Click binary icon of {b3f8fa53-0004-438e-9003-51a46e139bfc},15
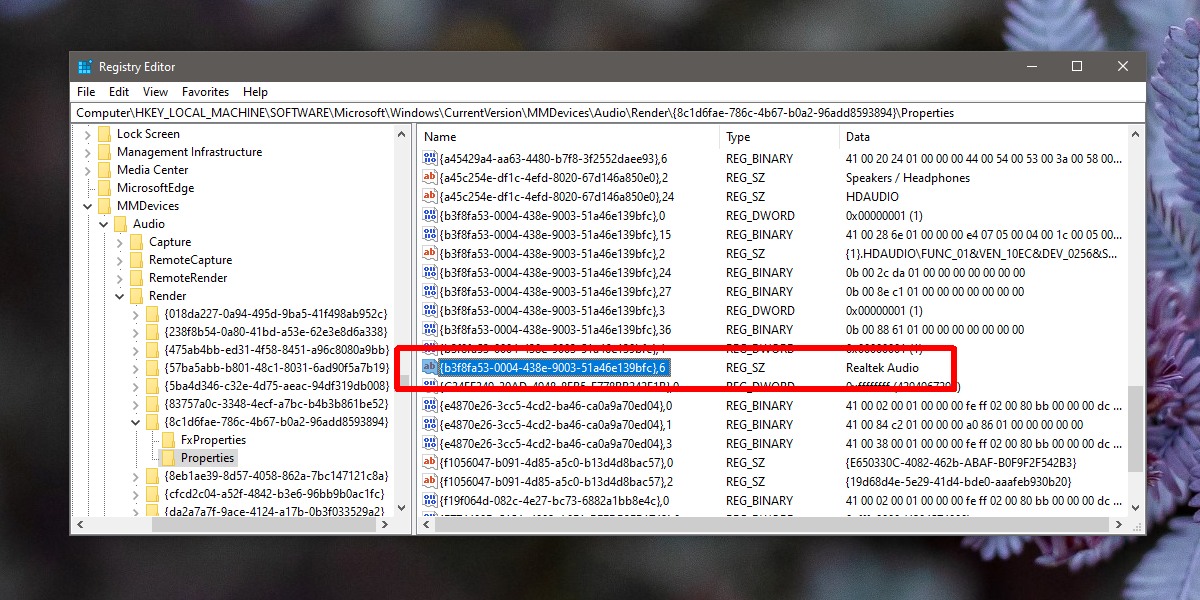Image resolution: width=1200 pixels, height=600 pixels. tap(430, 235)
